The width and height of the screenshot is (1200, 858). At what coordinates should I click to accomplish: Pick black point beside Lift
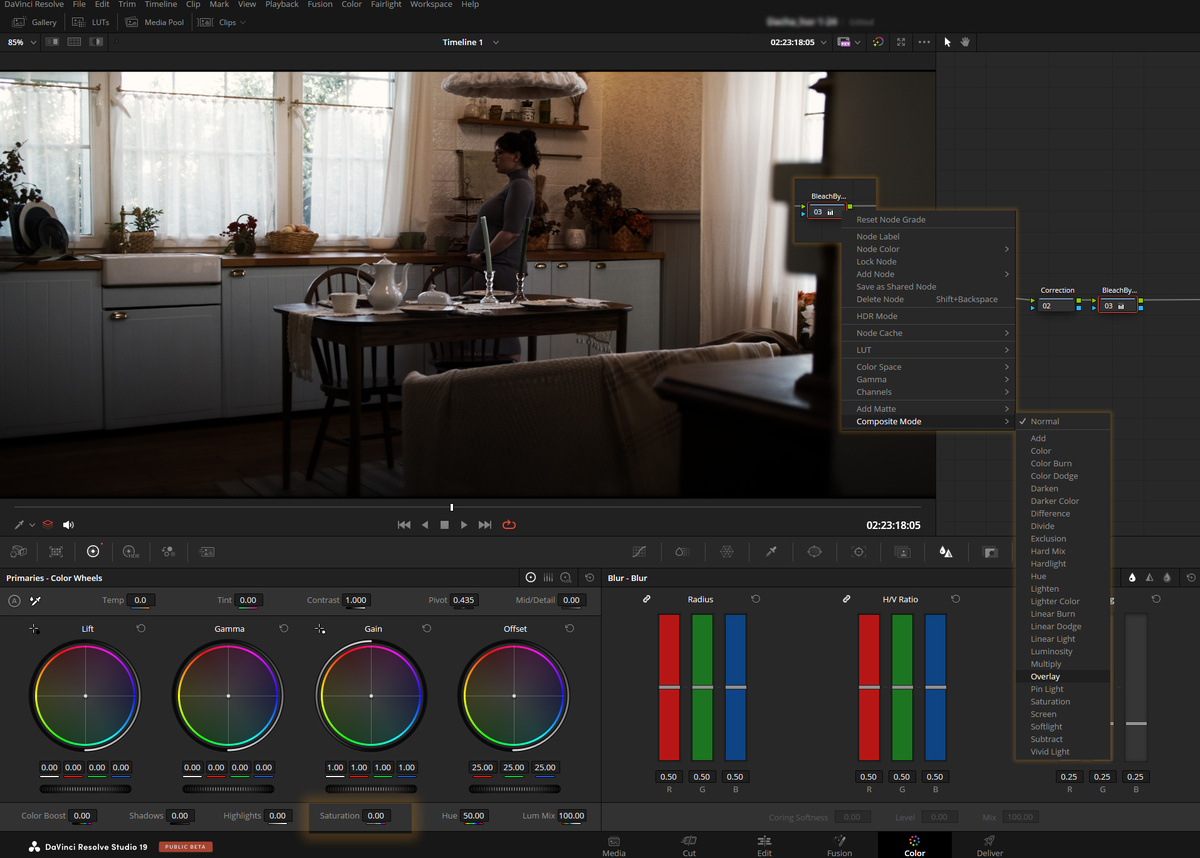coord(34,629)
